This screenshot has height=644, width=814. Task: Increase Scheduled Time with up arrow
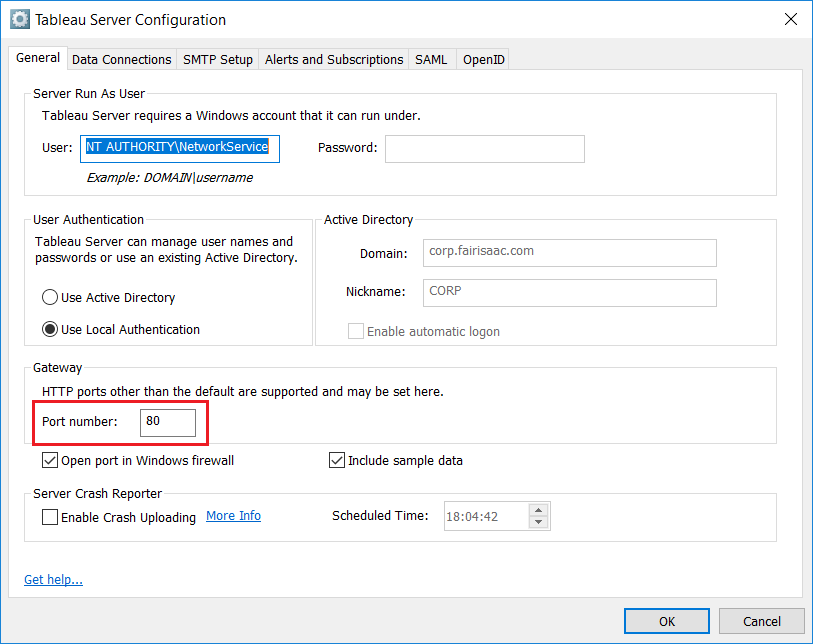tap(539, 510)
